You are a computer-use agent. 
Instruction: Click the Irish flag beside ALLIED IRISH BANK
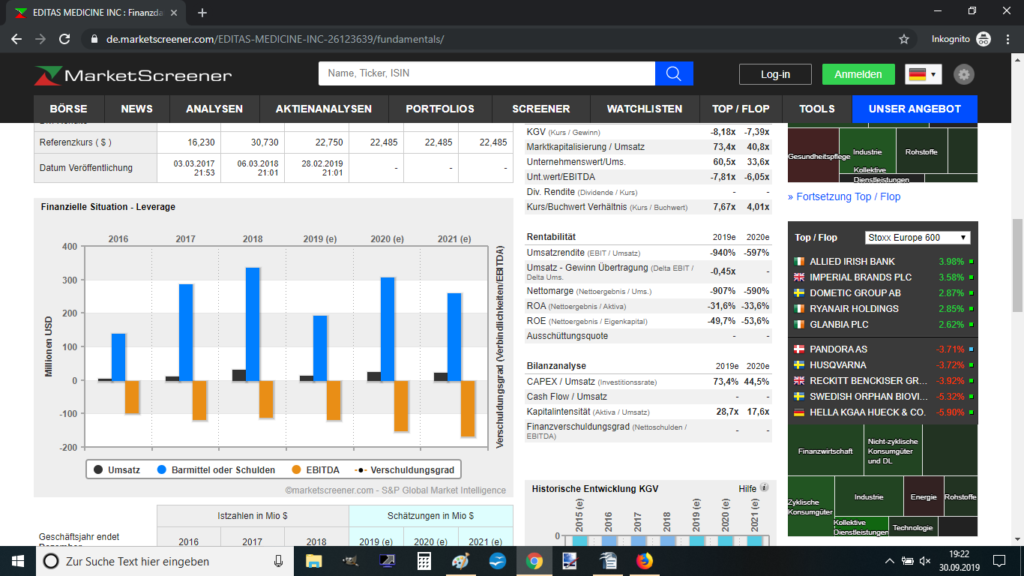point(799,261)
